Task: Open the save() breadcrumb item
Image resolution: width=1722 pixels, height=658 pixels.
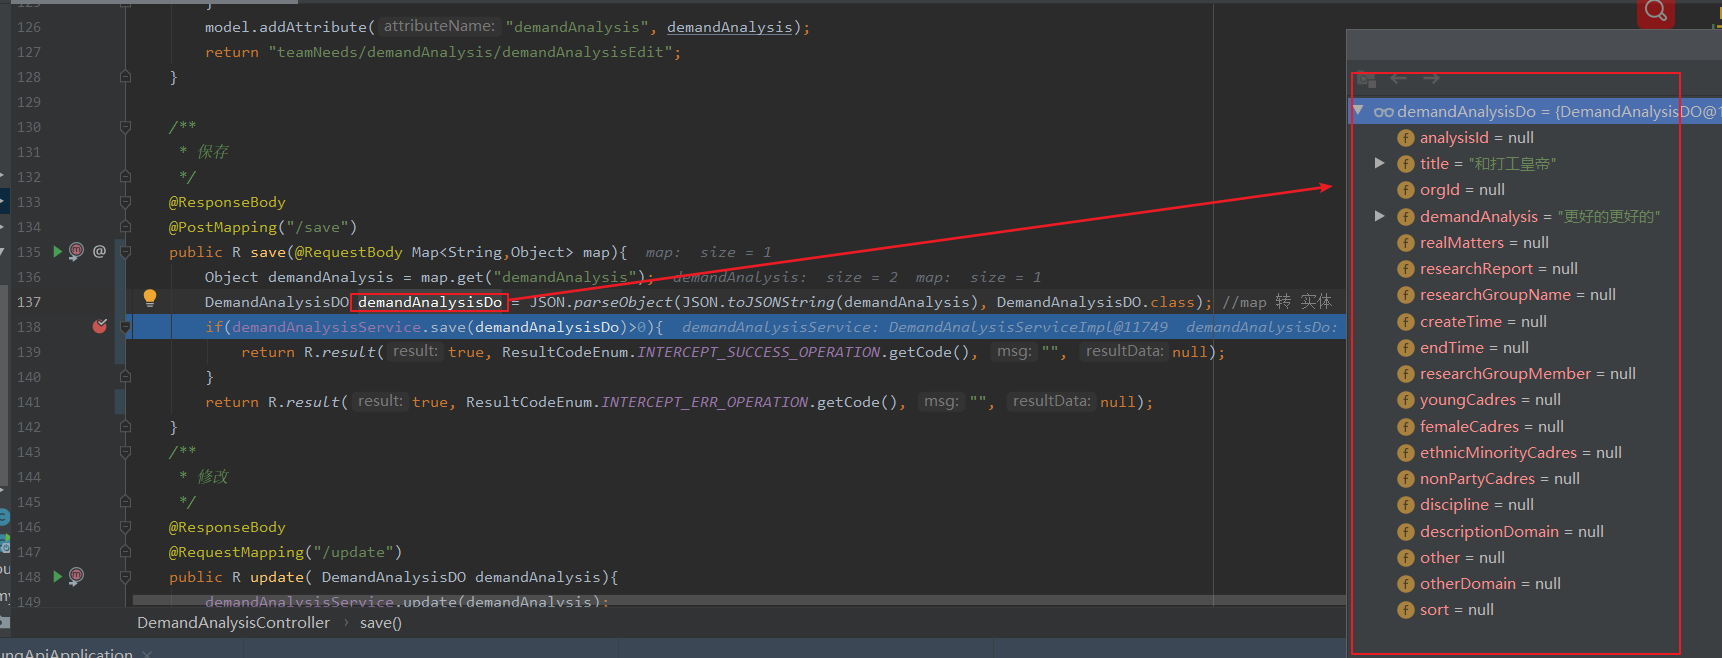Action: [x=381, y=623]
